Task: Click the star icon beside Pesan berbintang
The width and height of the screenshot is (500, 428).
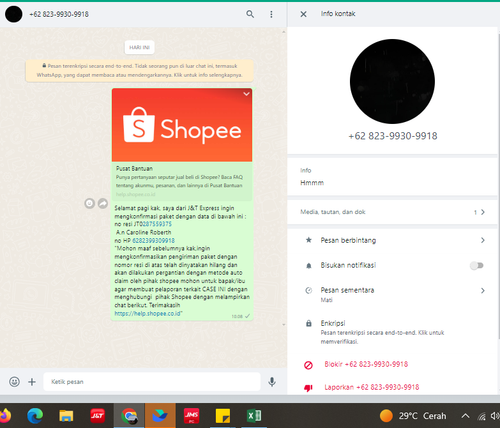Action: coord(309,240)
